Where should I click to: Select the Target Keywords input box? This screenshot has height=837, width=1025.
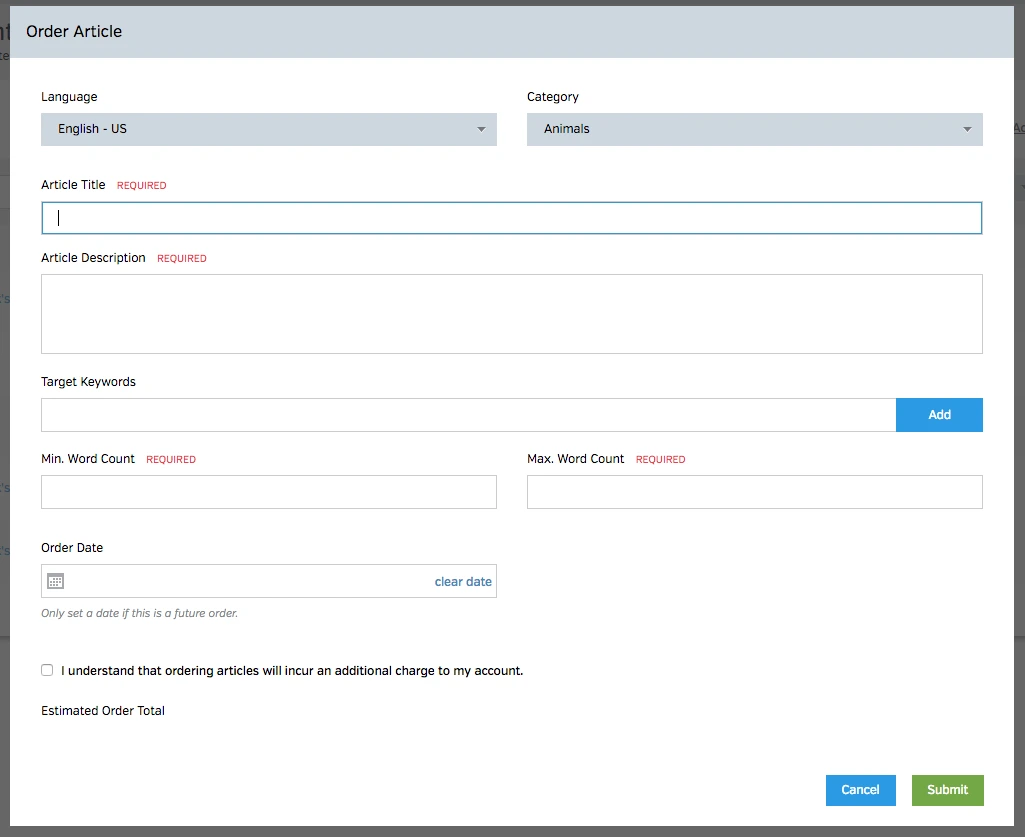(x=468, y=415)
